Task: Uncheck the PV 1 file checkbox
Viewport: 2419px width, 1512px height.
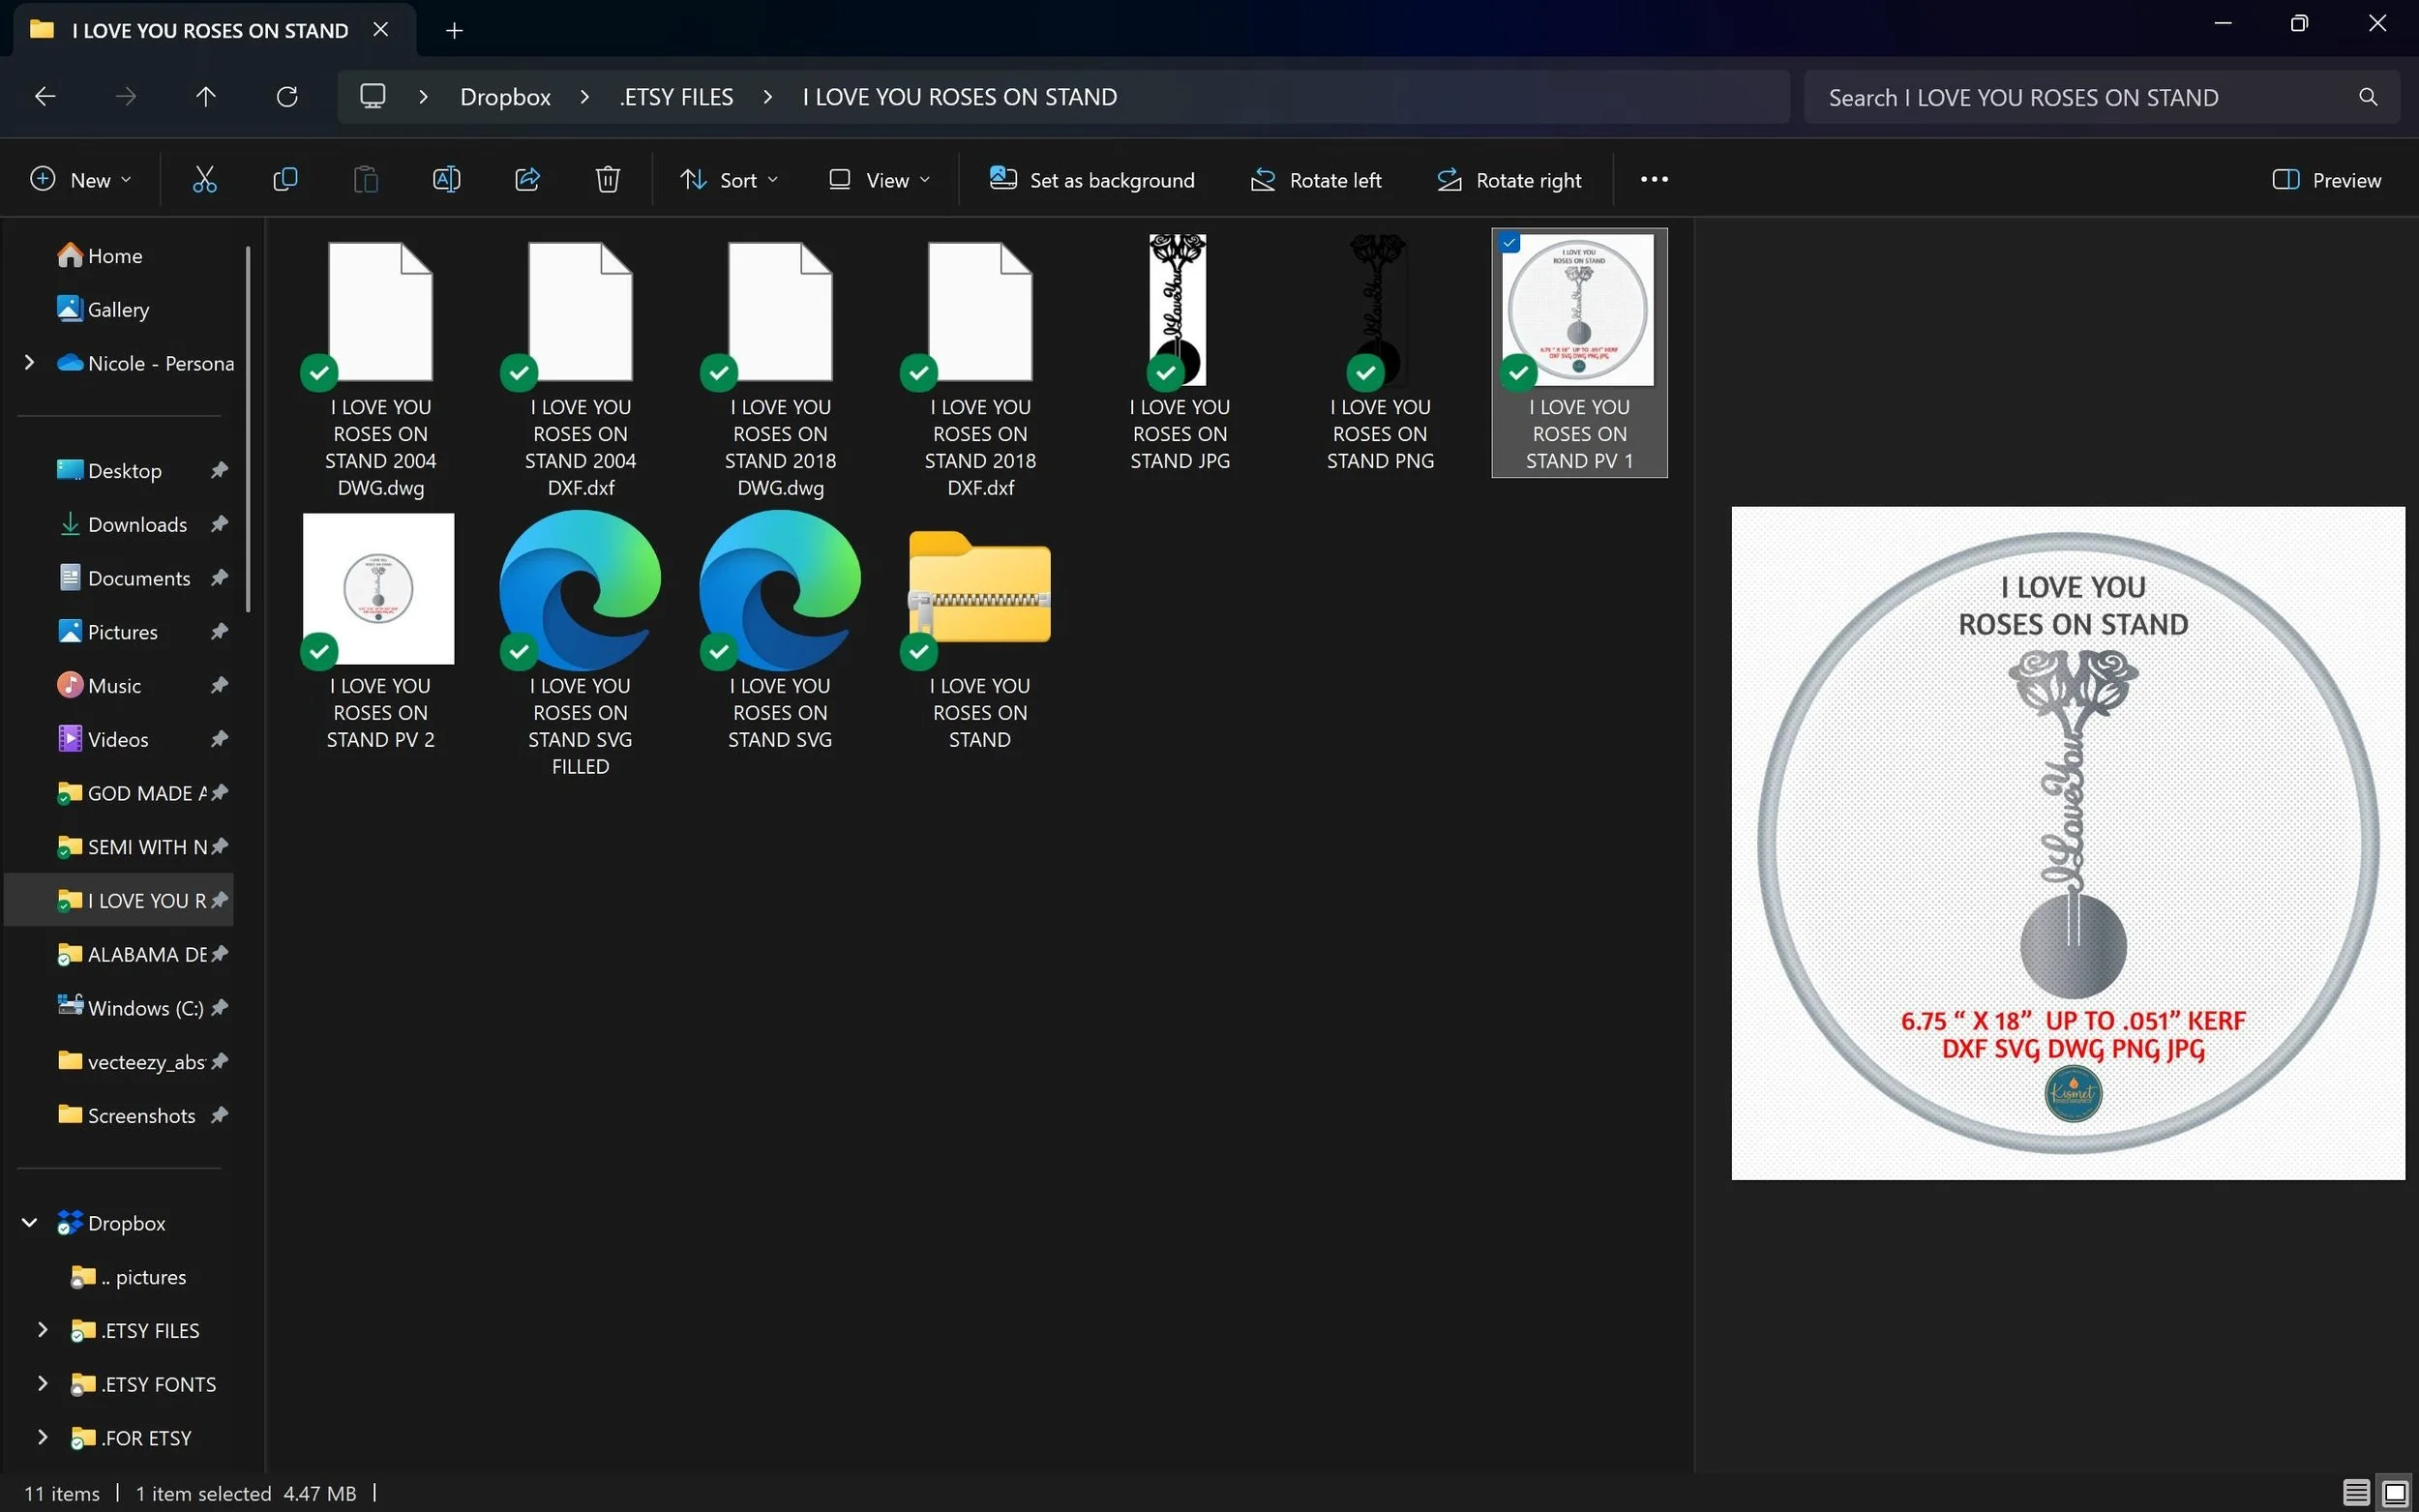Action: [x=1510, y=243]
